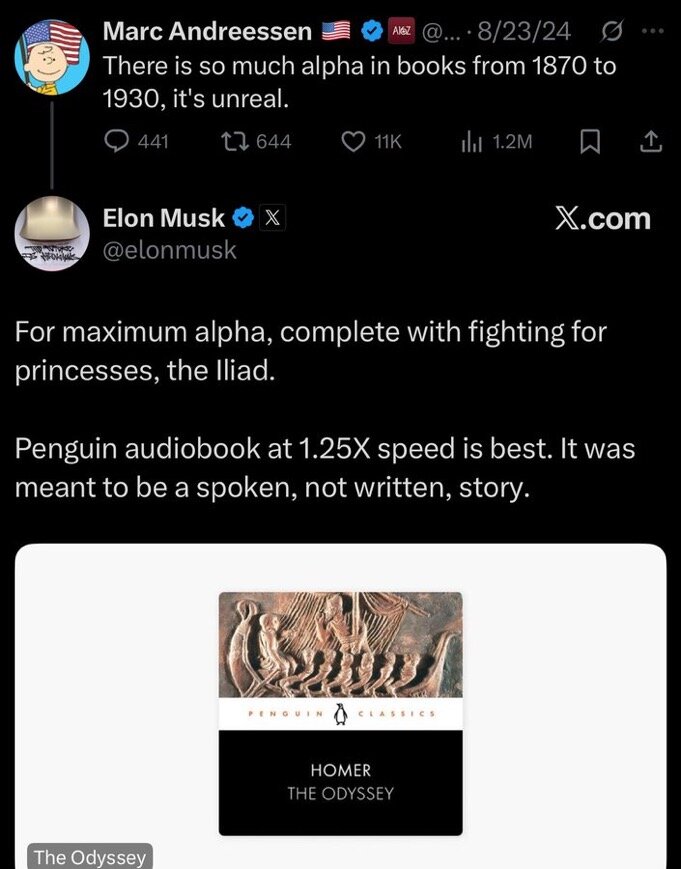Click Marc Andreessen's blue verified badge

click(x=371, y=32)
